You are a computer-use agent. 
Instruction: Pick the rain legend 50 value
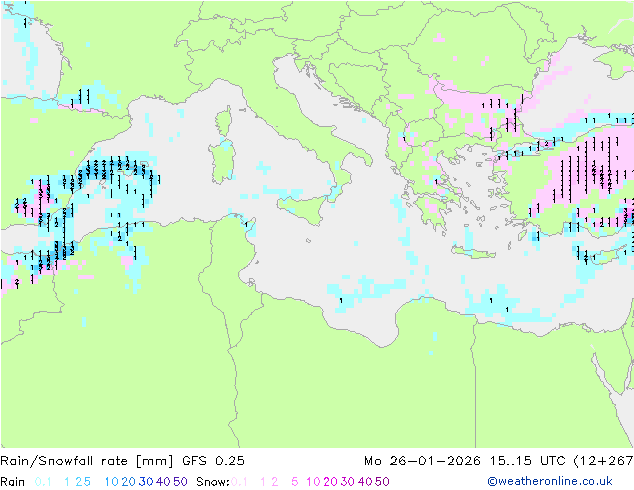[x=180, y=482]
